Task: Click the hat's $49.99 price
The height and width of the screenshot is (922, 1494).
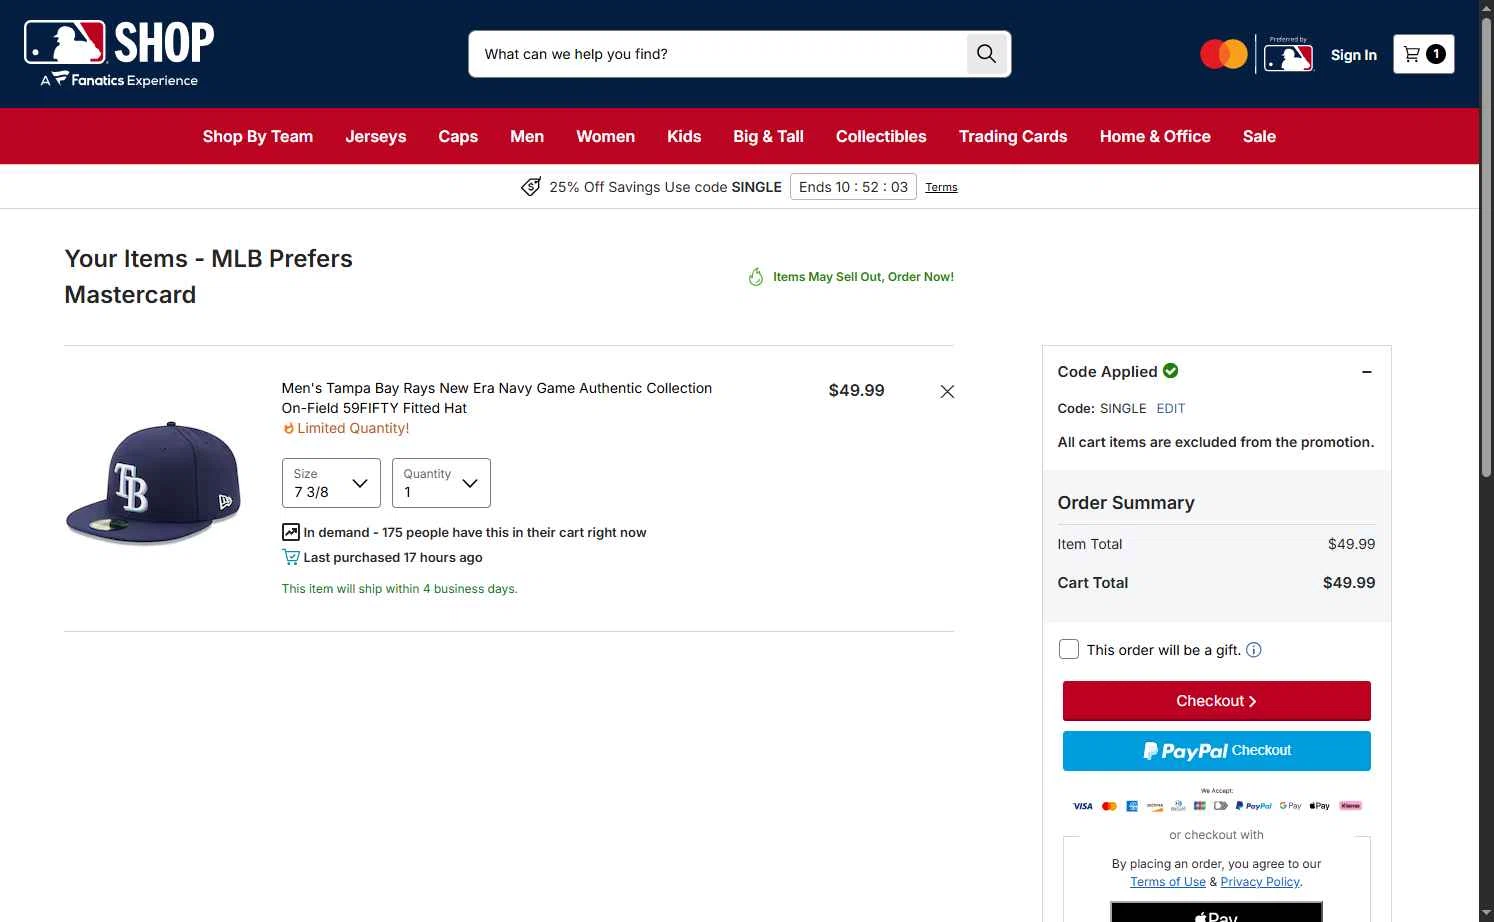Action: click(x=856, y=391)
